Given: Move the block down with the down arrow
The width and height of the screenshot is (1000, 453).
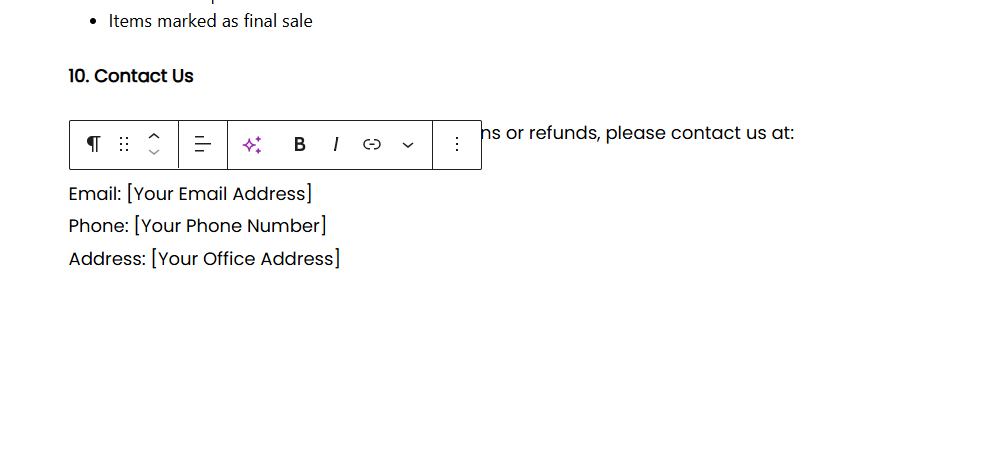Looking at the screenshot, I should click(x=154, y=152).
